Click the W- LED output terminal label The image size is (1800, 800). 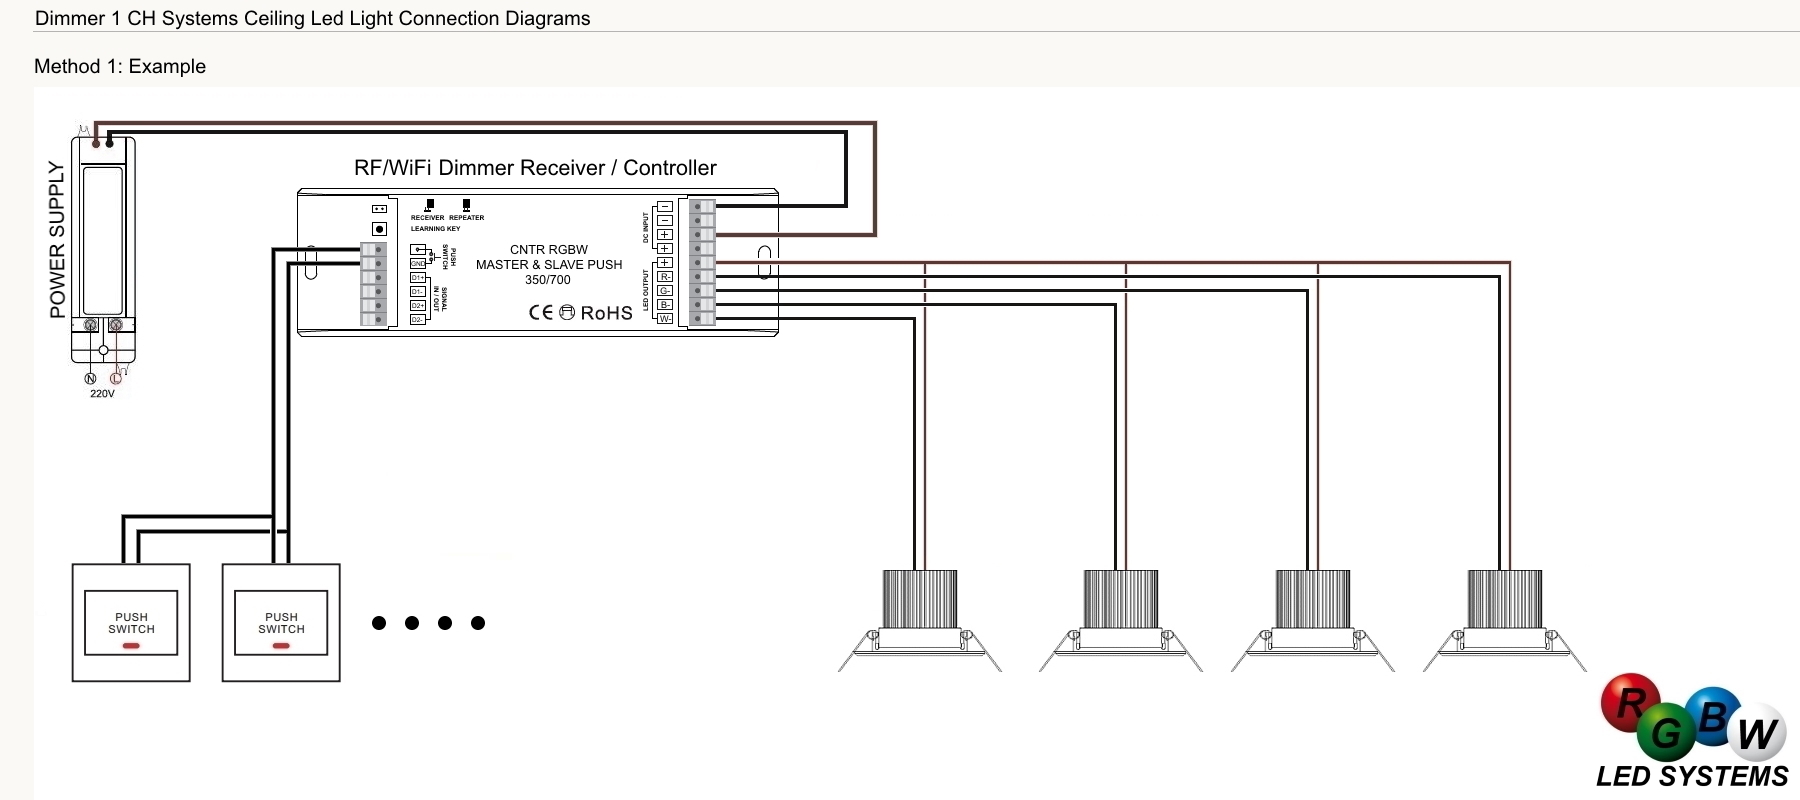(665, 319)
